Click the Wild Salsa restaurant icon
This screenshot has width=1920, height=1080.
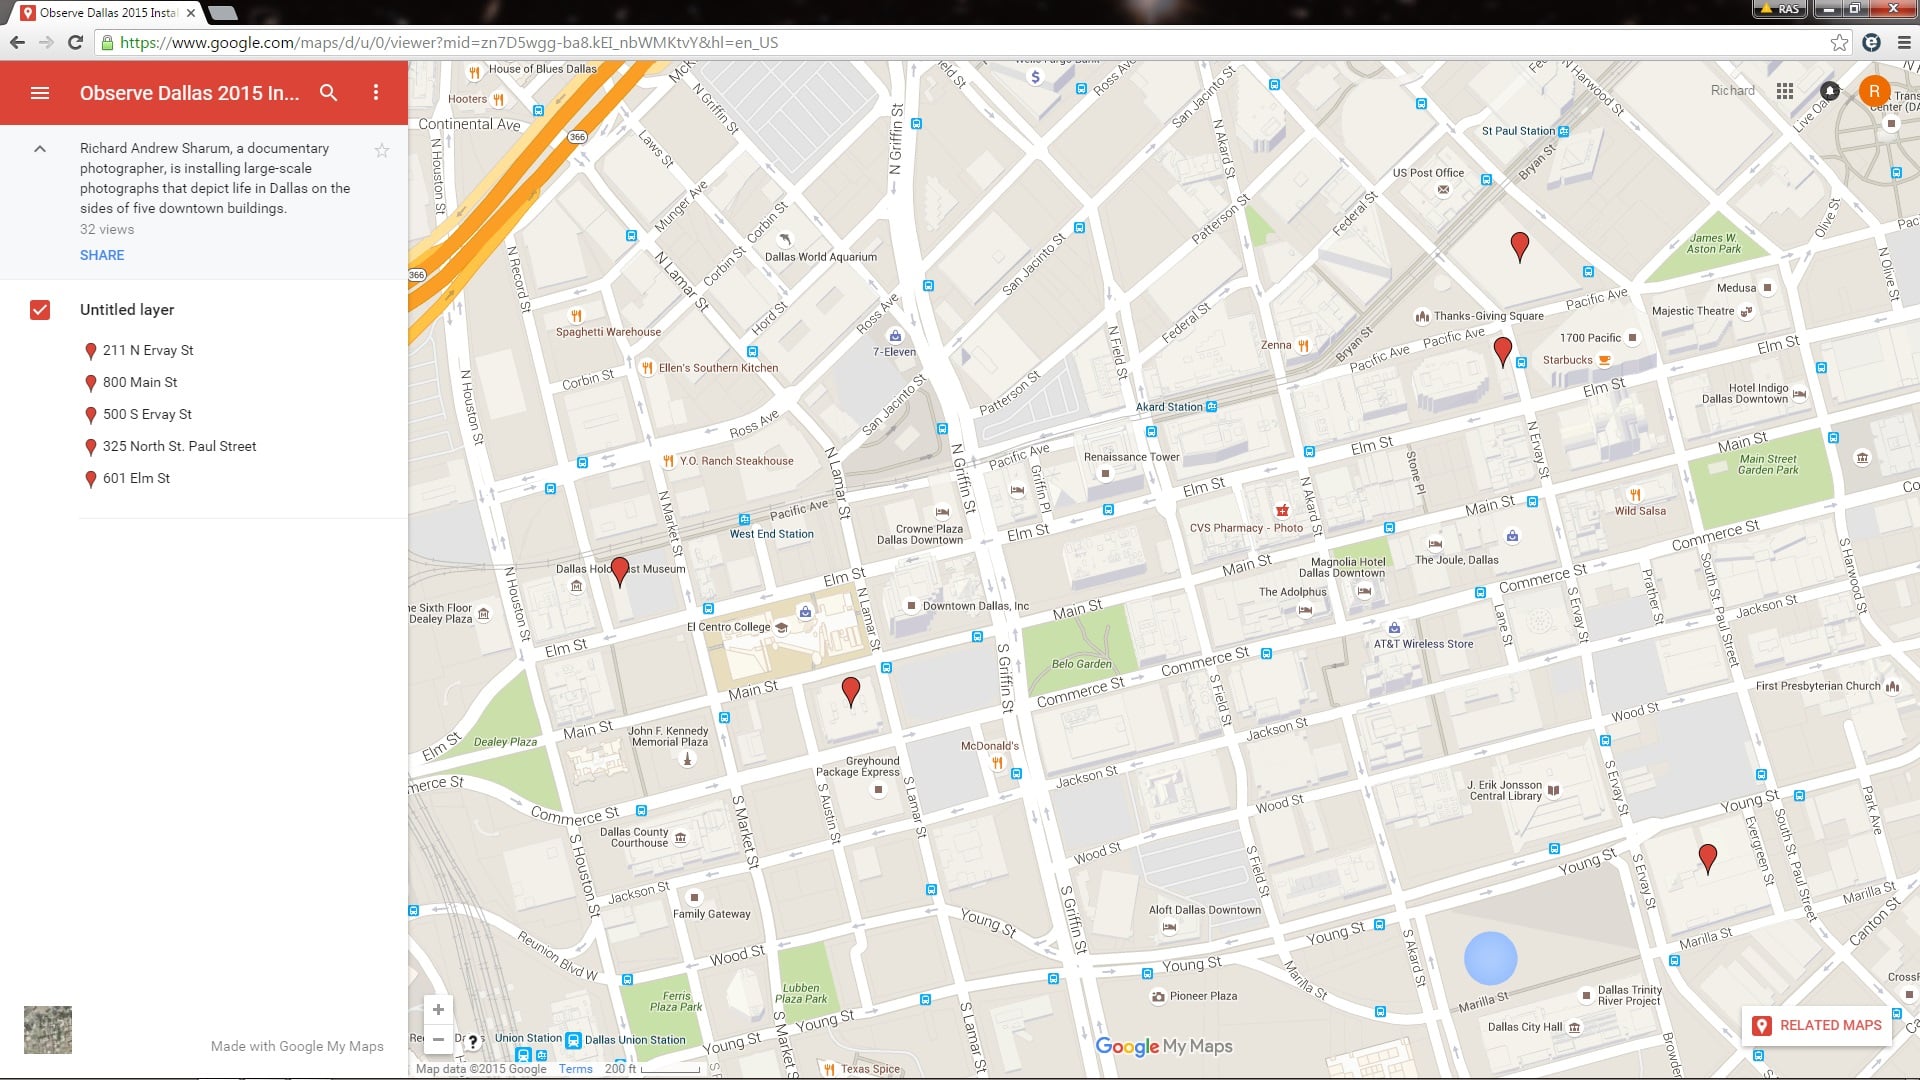point(1635,495)
